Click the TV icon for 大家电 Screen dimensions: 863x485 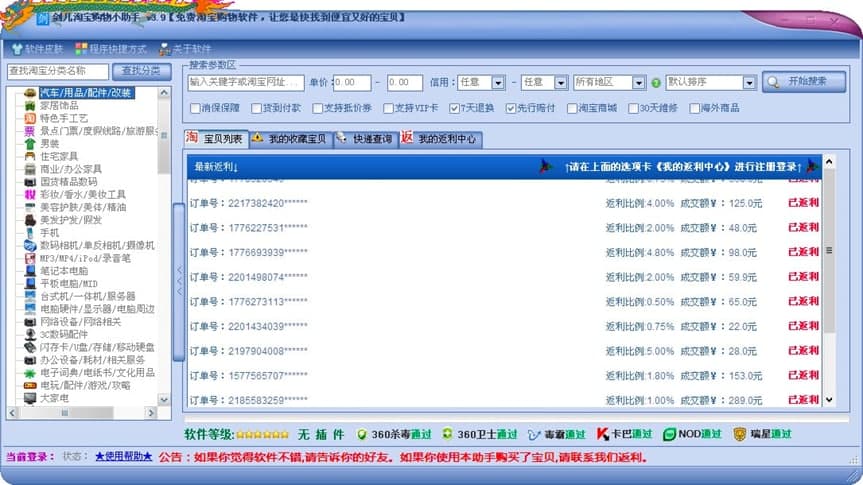(x=30, y=398)
